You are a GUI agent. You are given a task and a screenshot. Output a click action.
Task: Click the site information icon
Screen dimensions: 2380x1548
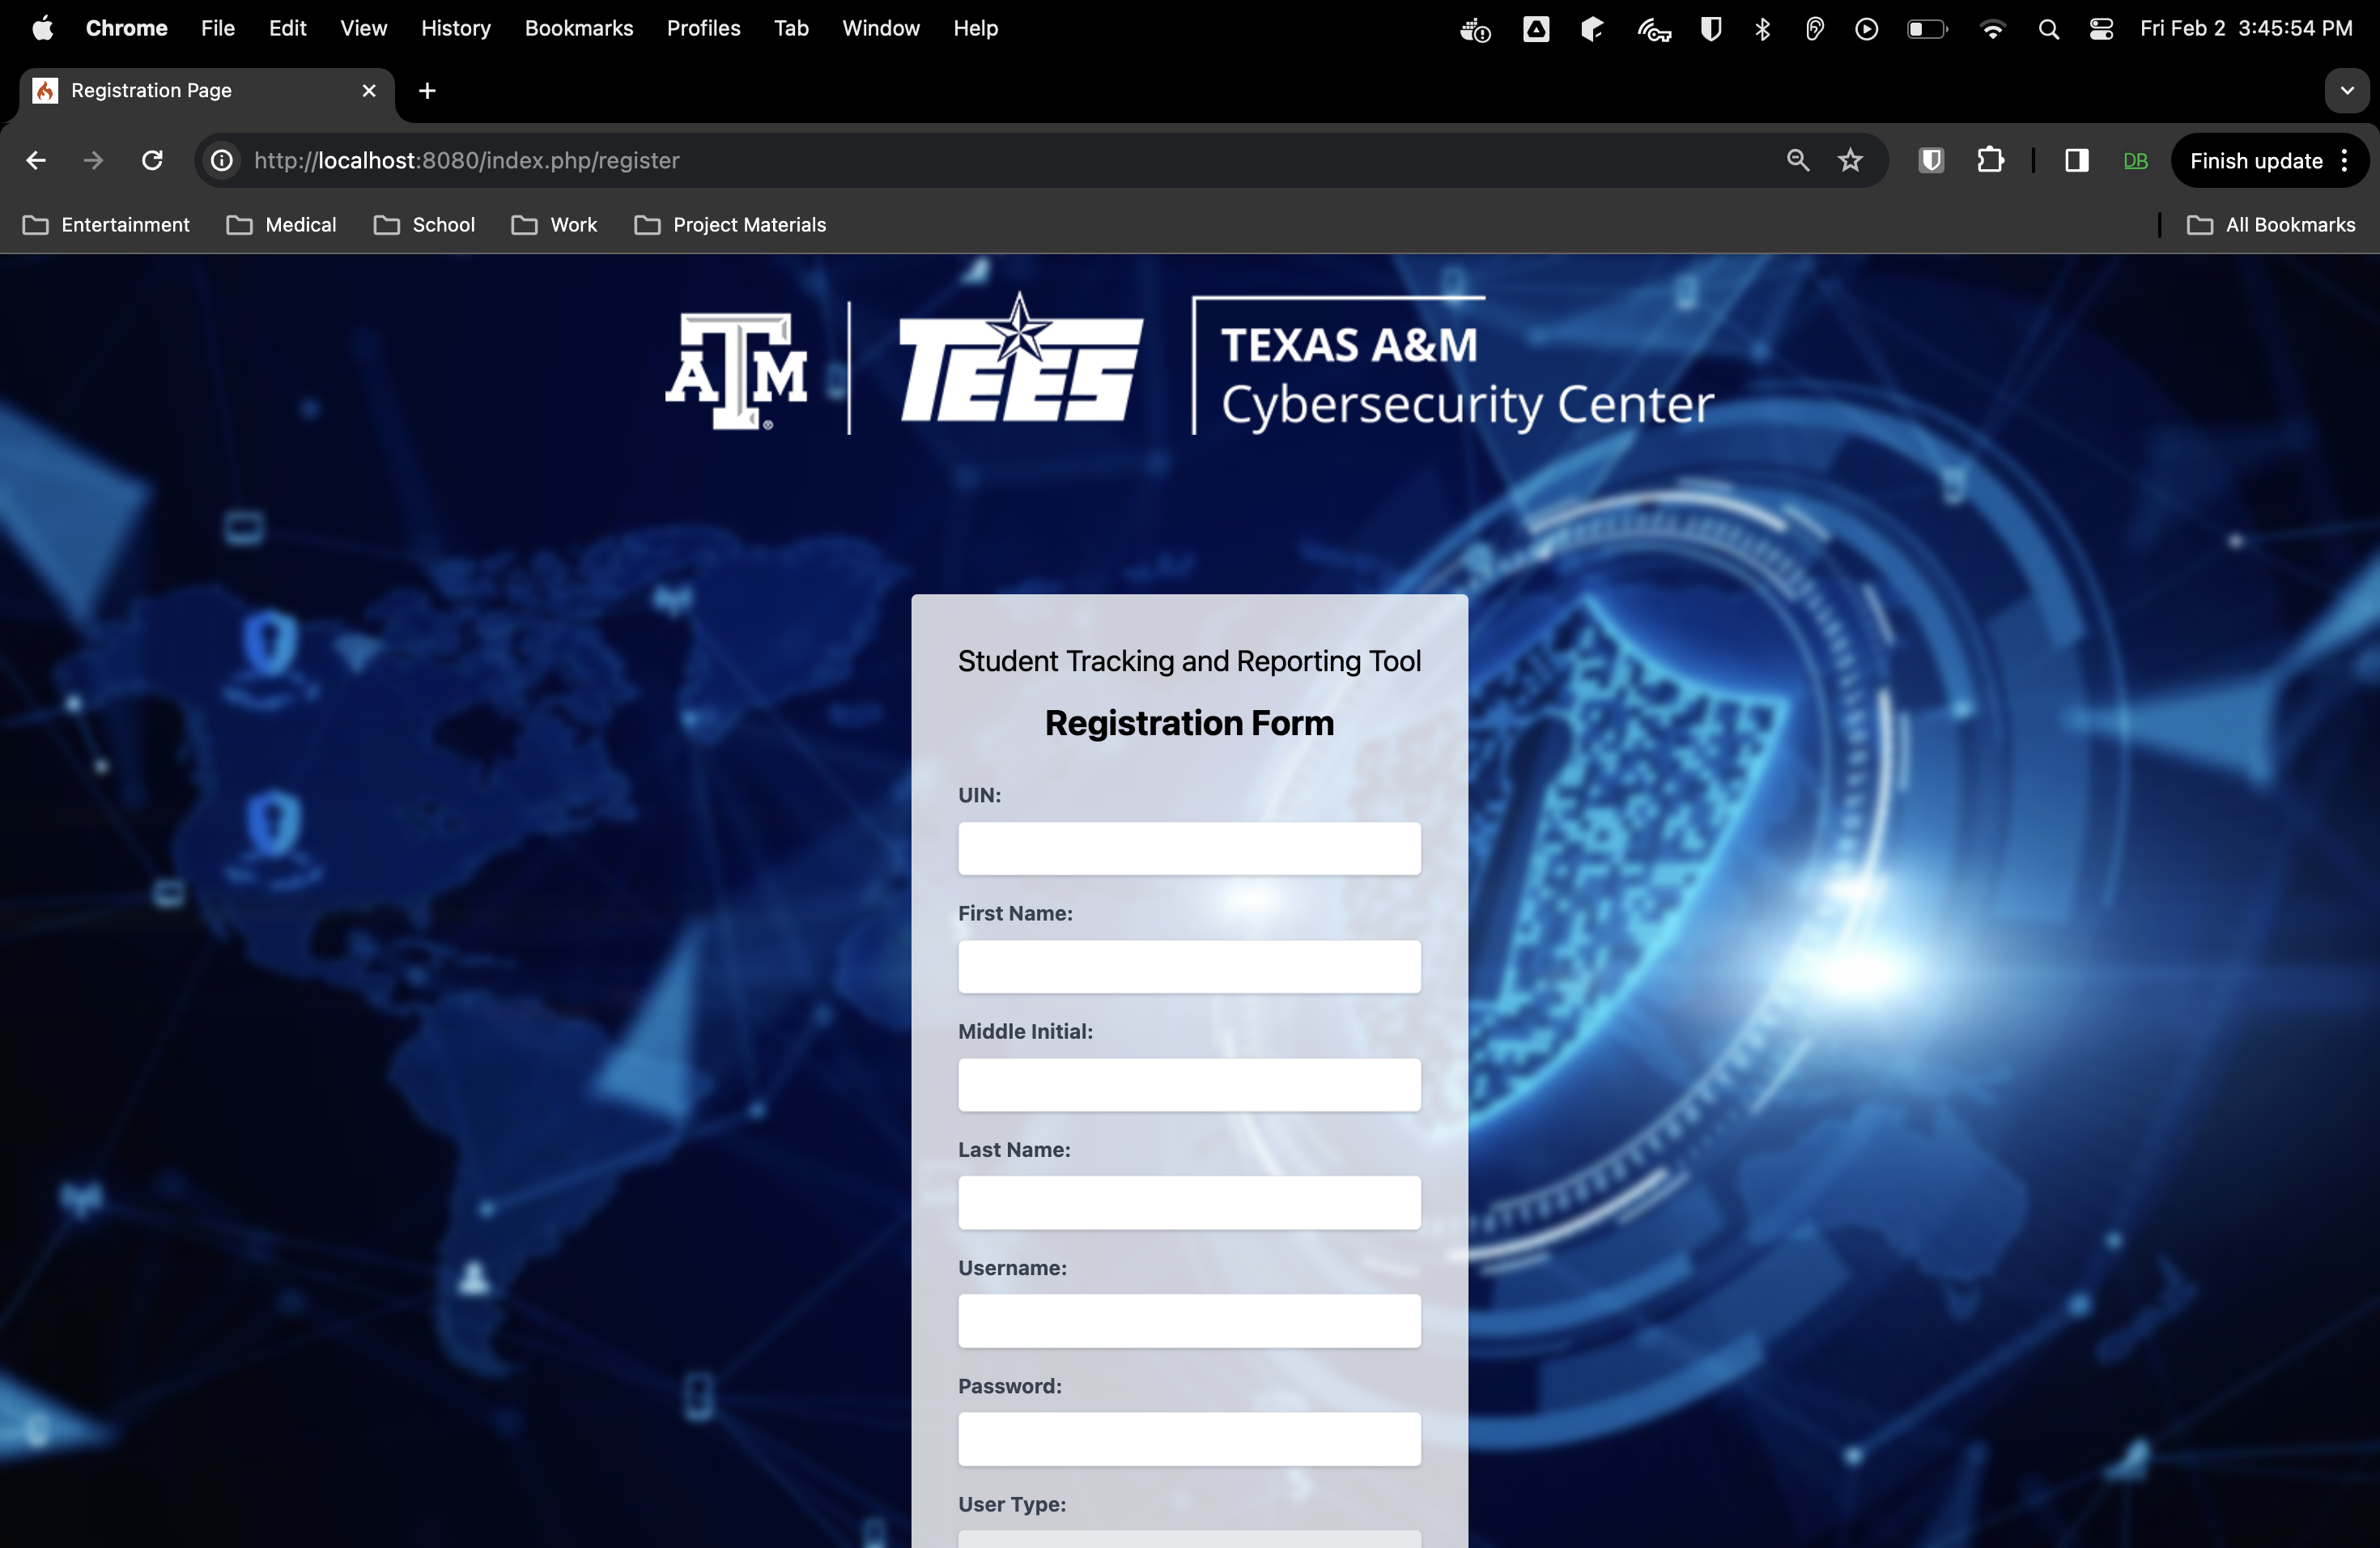tap(222, 160)
